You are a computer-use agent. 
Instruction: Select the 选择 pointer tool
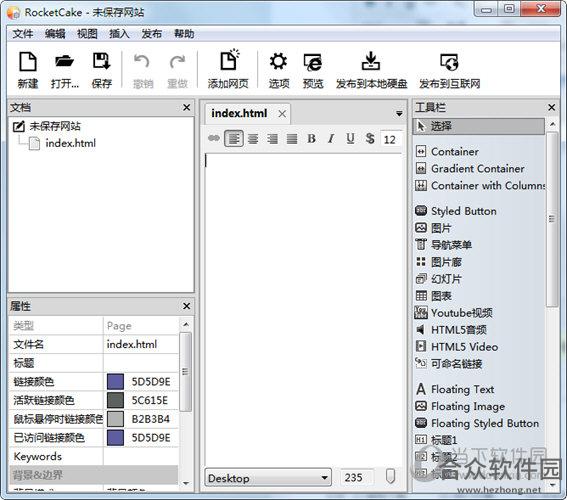(x=478, y=126)
